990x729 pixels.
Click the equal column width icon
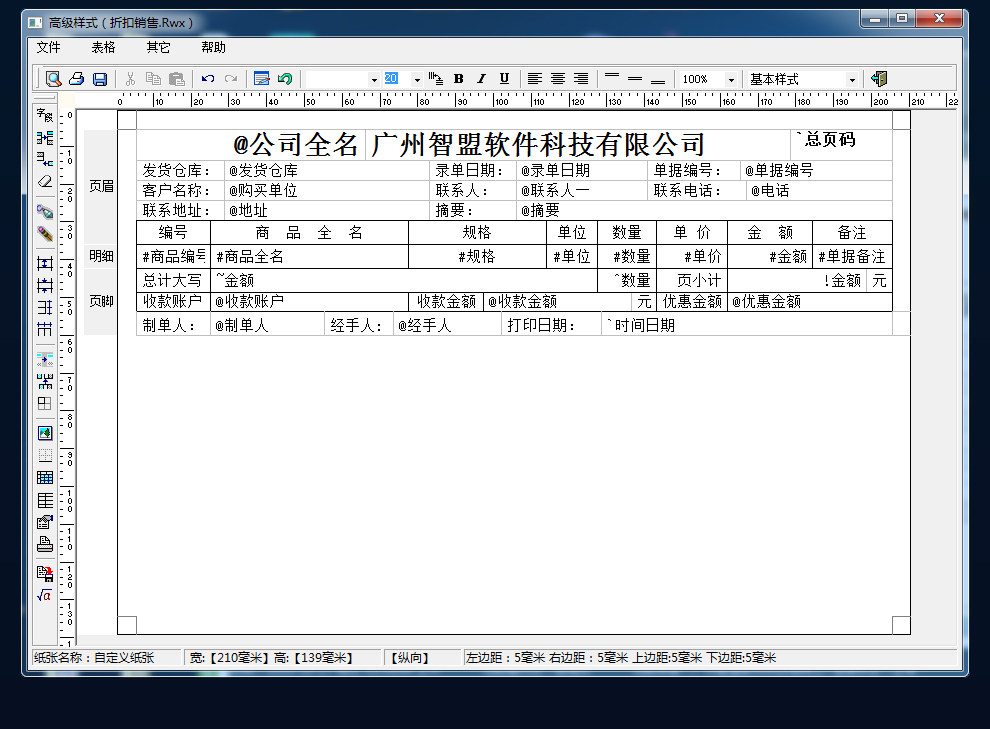pyautogui.click(x=45, y=329)
